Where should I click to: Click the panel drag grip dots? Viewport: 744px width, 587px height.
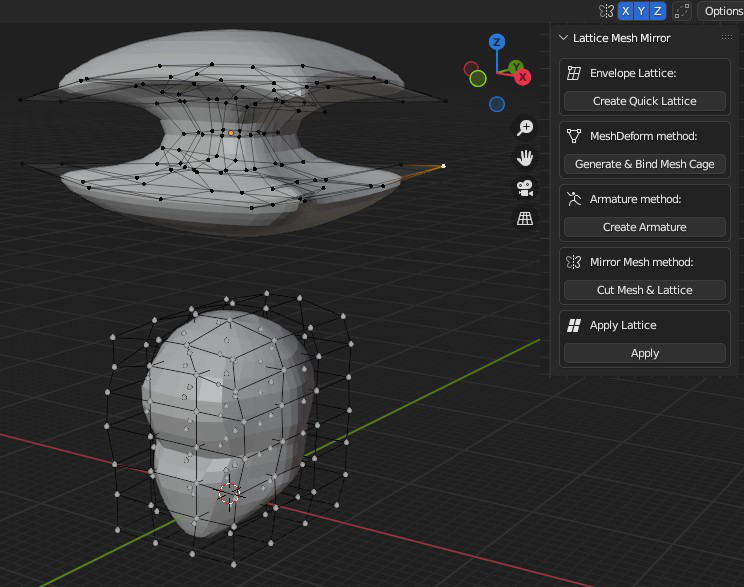click(726, 37)
